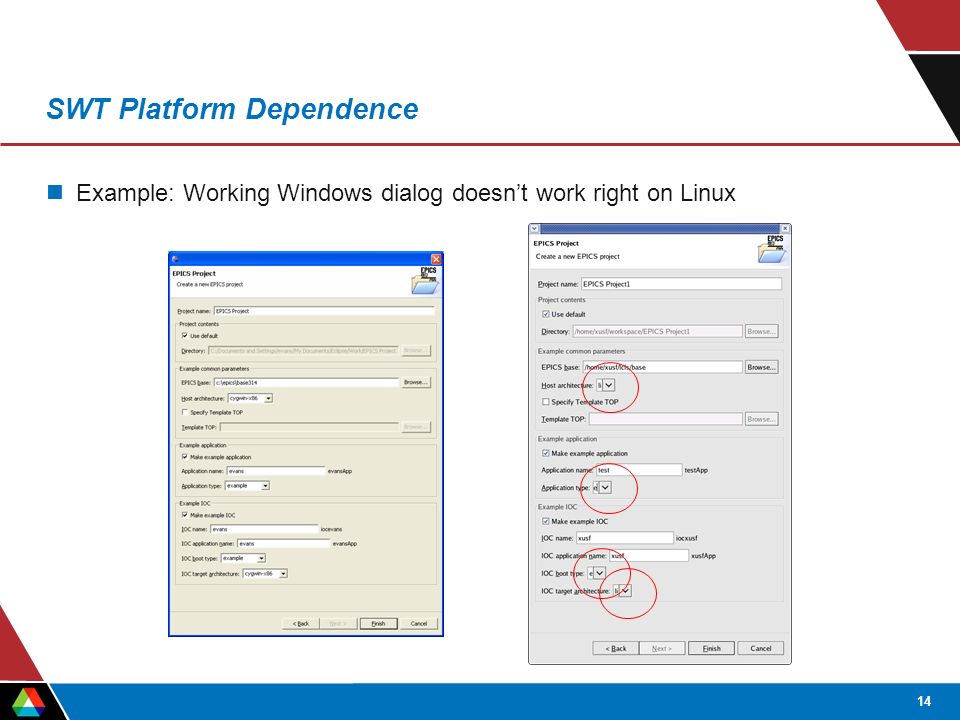Click Back button in Windows dialog

pyautogui.click(x=301, y=623)
